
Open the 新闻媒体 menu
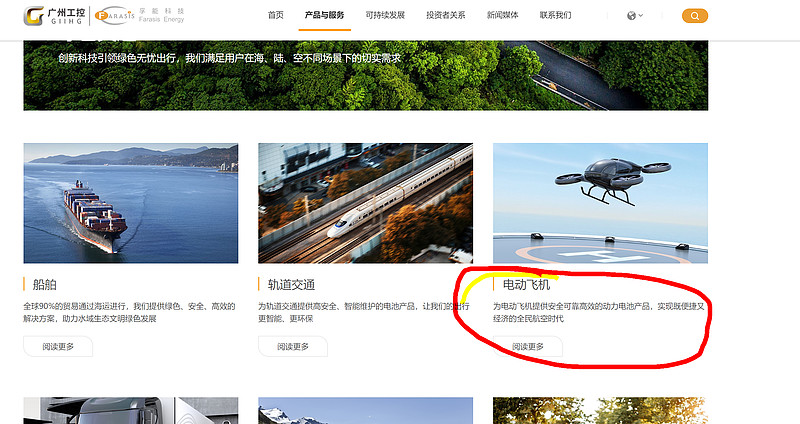(x=503, y=15)
